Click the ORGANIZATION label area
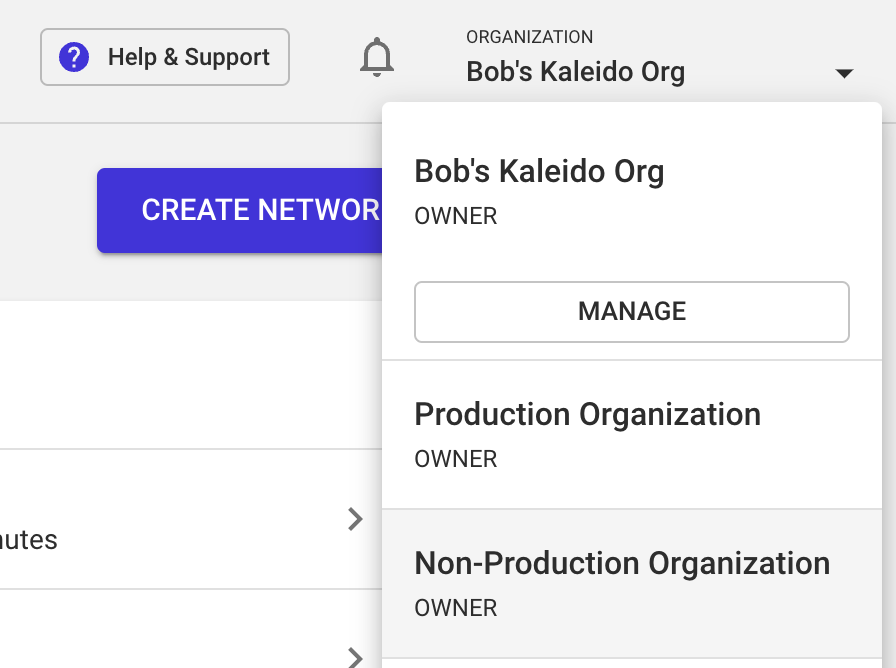 (x=529, y=36)
